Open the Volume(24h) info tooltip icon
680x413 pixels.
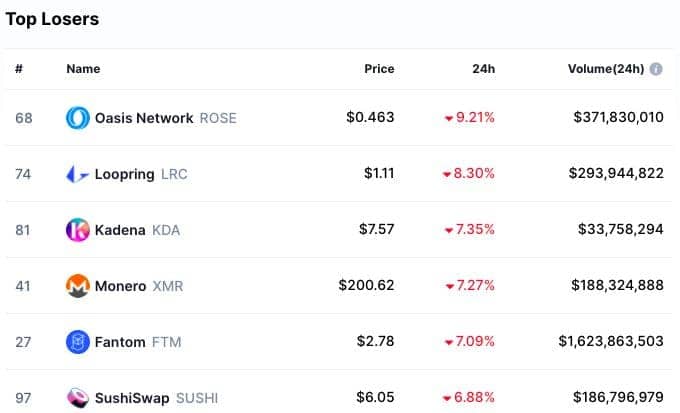(656, 69)
